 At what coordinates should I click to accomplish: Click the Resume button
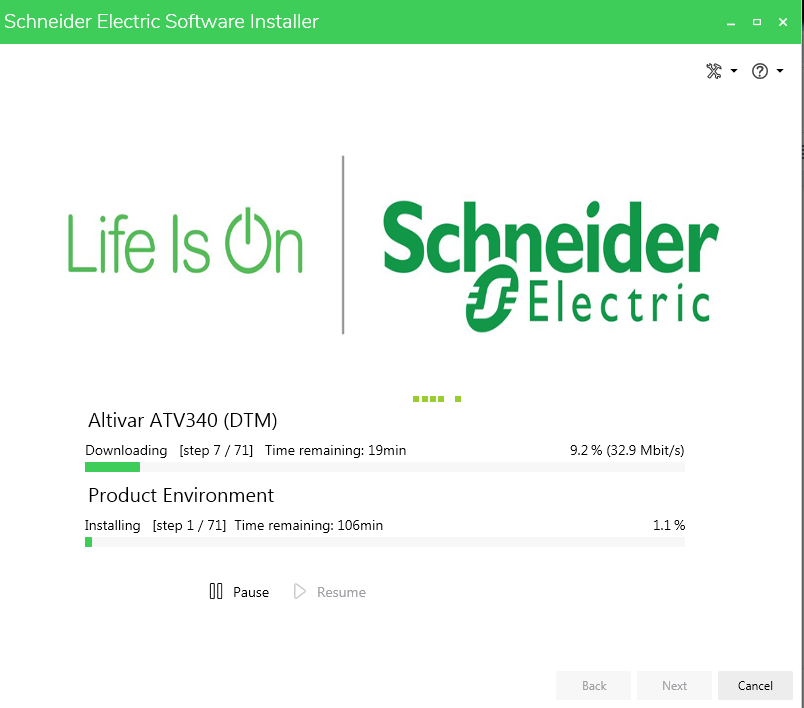pyautogui.click(x=330, y=592)
